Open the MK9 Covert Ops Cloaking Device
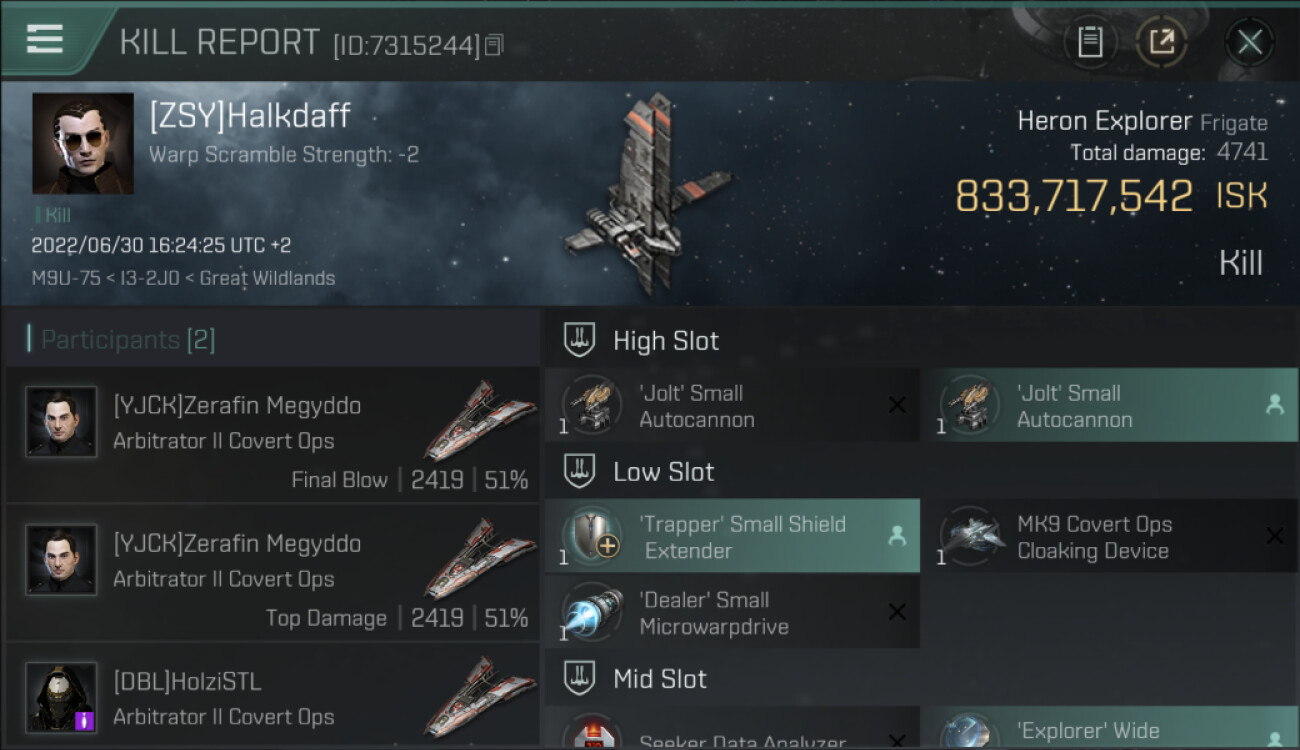This screenshot has height=750, width=1300. click(1110, 537)
